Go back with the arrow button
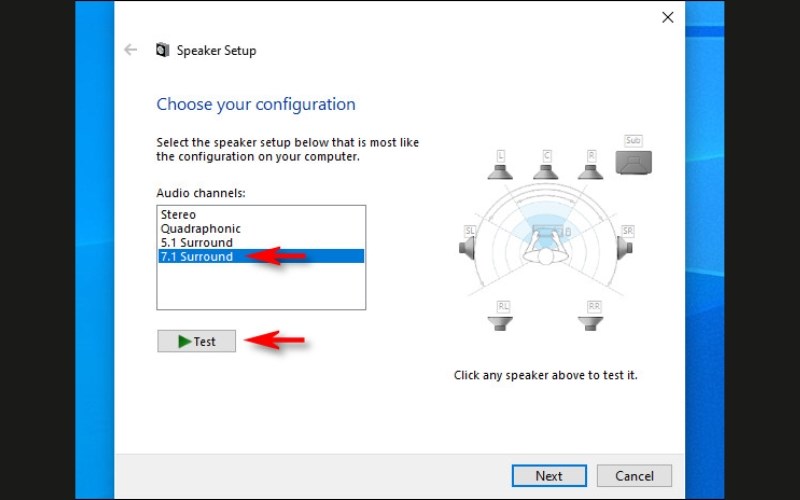 pos(131,49)
